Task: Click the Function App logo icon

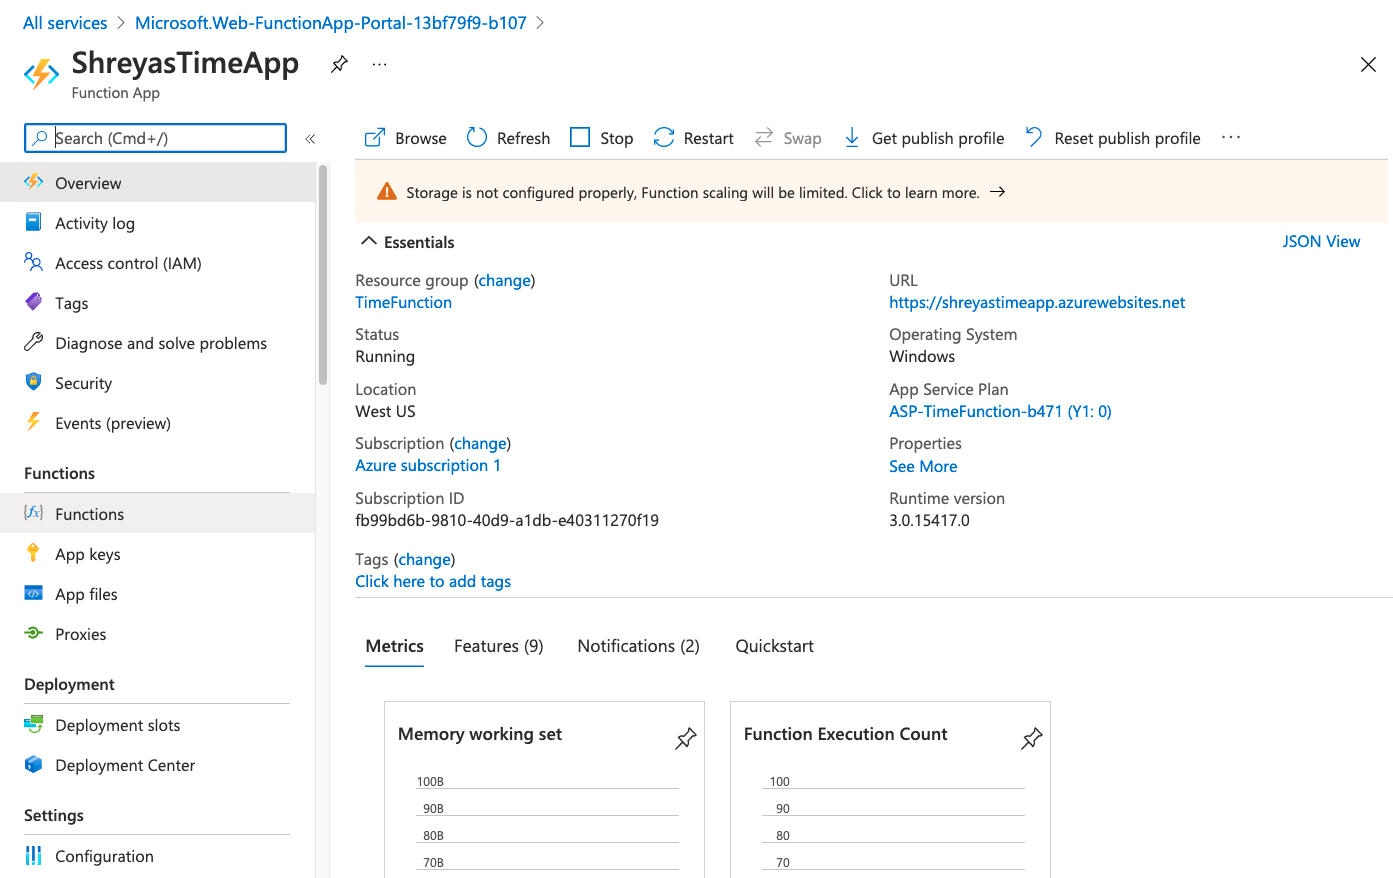Action: pyautogui.click(x=41, y=74)
